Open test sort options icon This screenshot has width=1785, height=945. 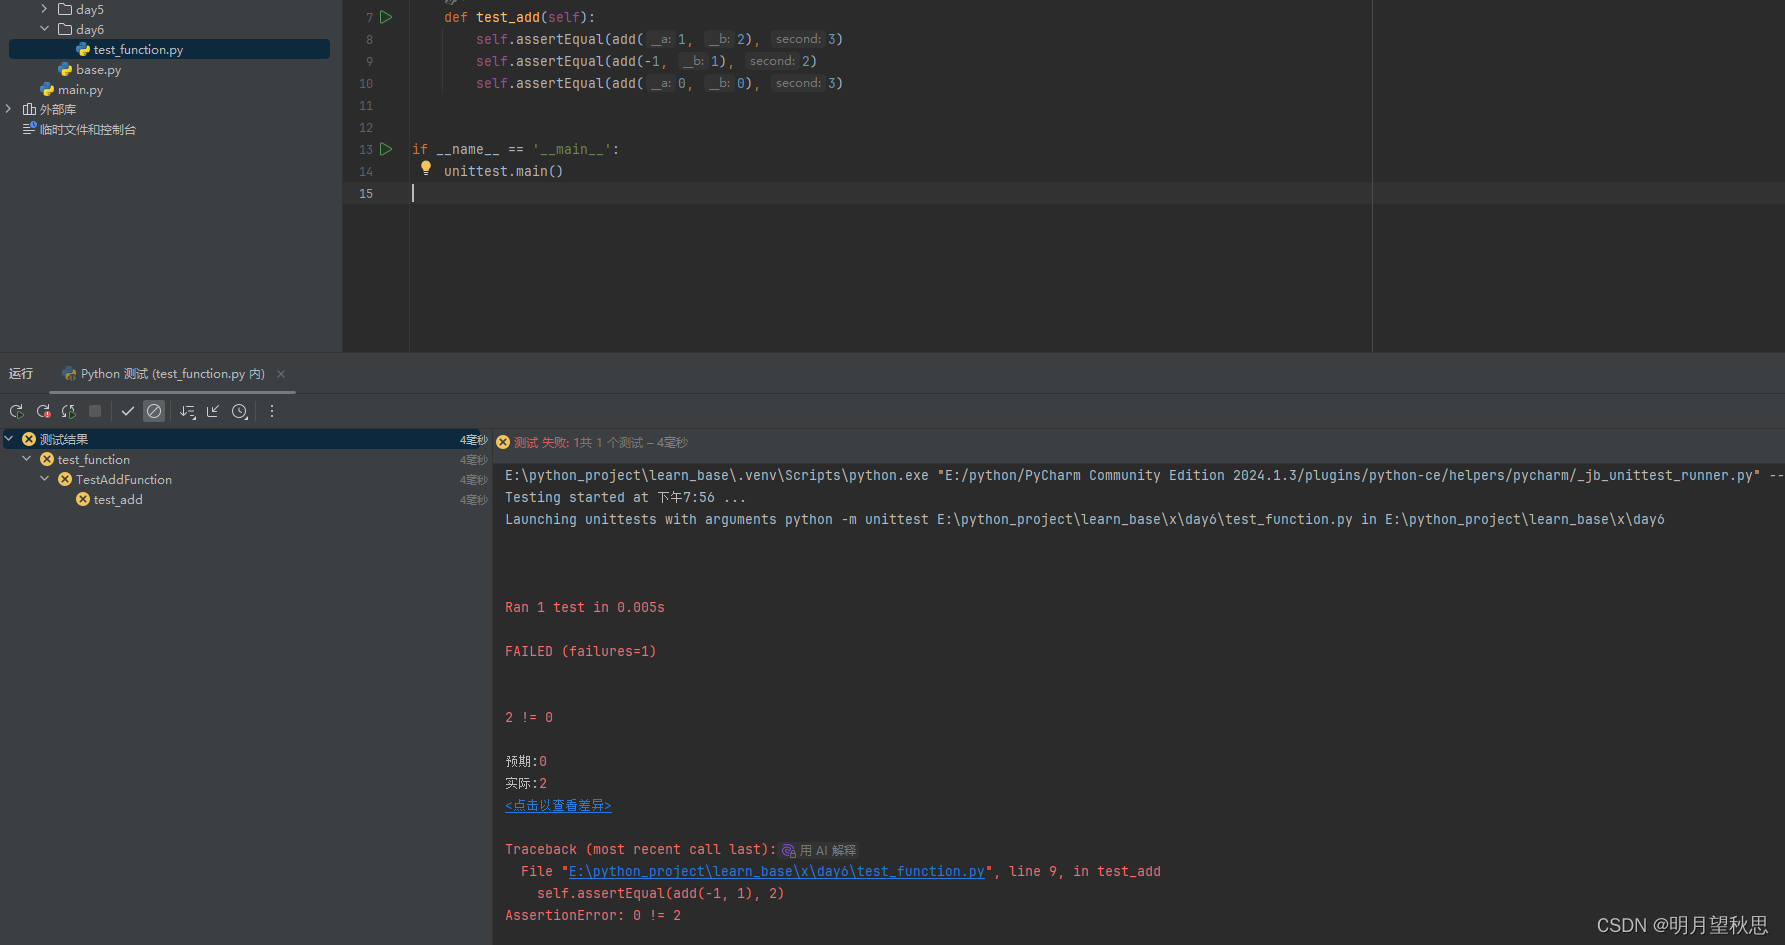click(x=187, y=411)
